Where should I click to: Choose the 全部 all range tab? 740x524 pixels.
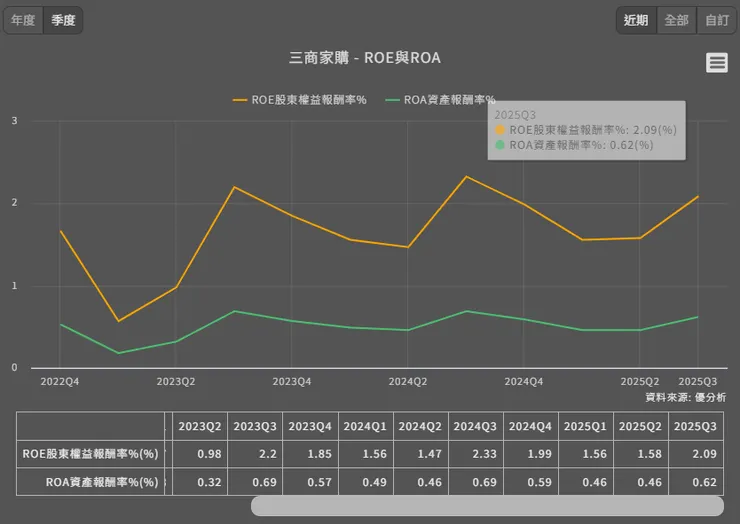tap(676, 20)
